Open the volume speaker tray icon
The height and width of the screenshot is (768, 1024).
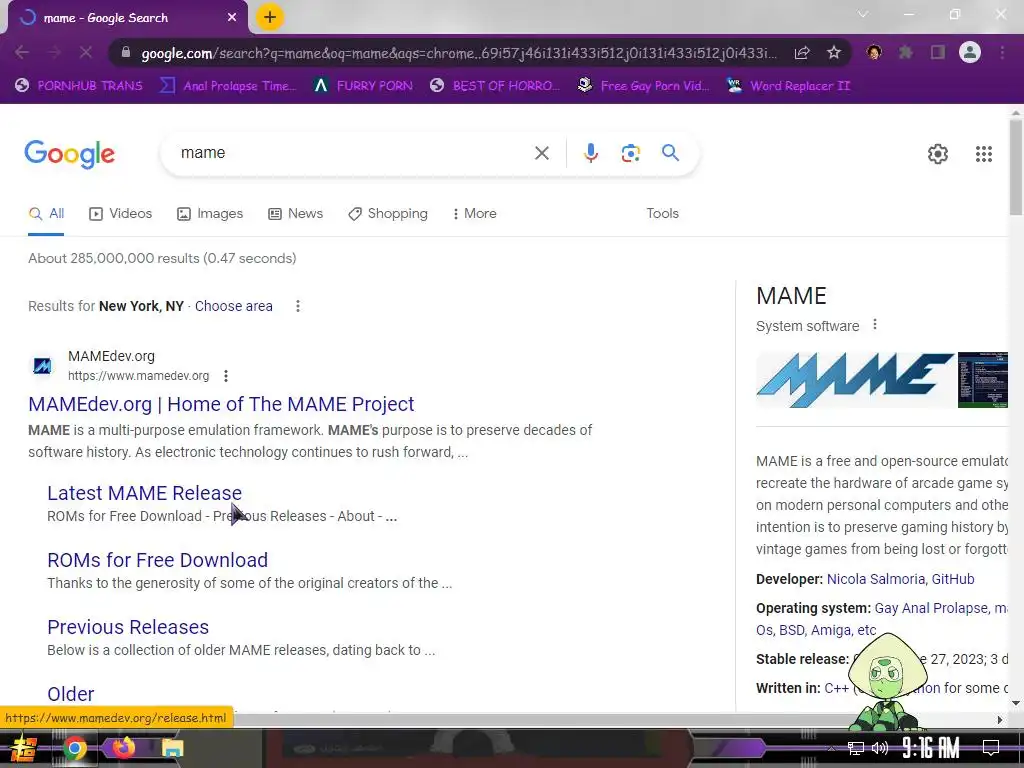[880, 748]
